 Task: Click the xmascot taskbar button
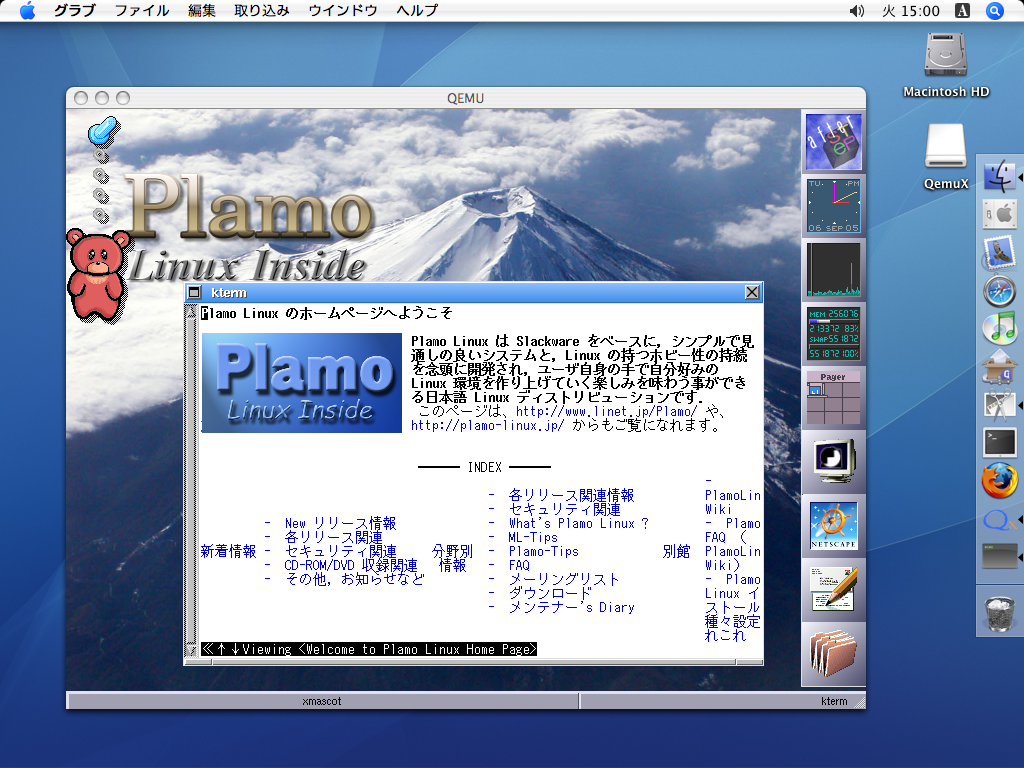pos(323,701)
